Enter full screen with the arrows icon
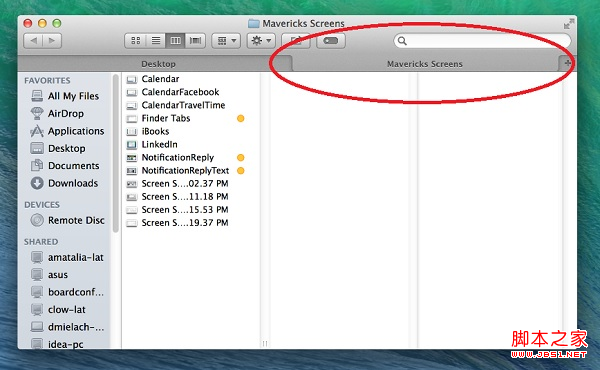Image resolution: width=600 pixels, height=370 pixels. tap(569, 24)
